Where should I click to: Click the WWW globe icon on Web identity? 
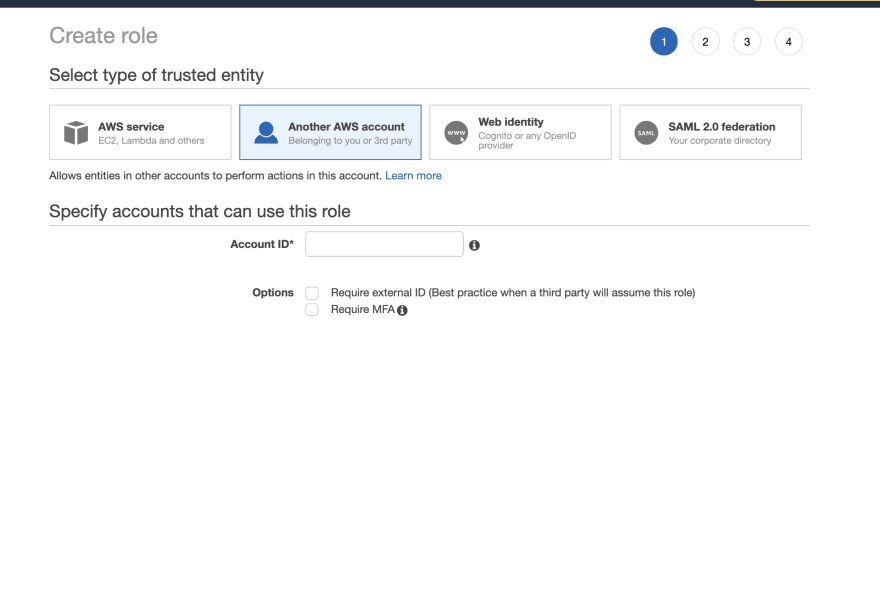click(456, 133)
